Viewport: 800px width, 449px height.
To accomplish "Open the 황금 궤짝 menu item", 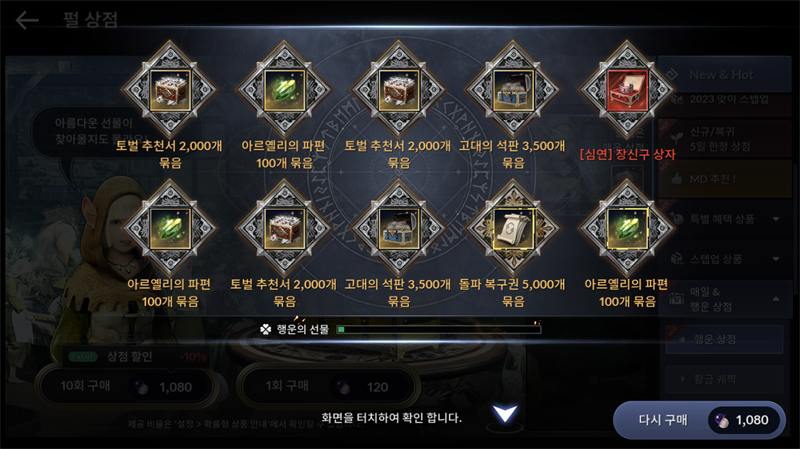I will pyautogui.click(x=724, y=379).
